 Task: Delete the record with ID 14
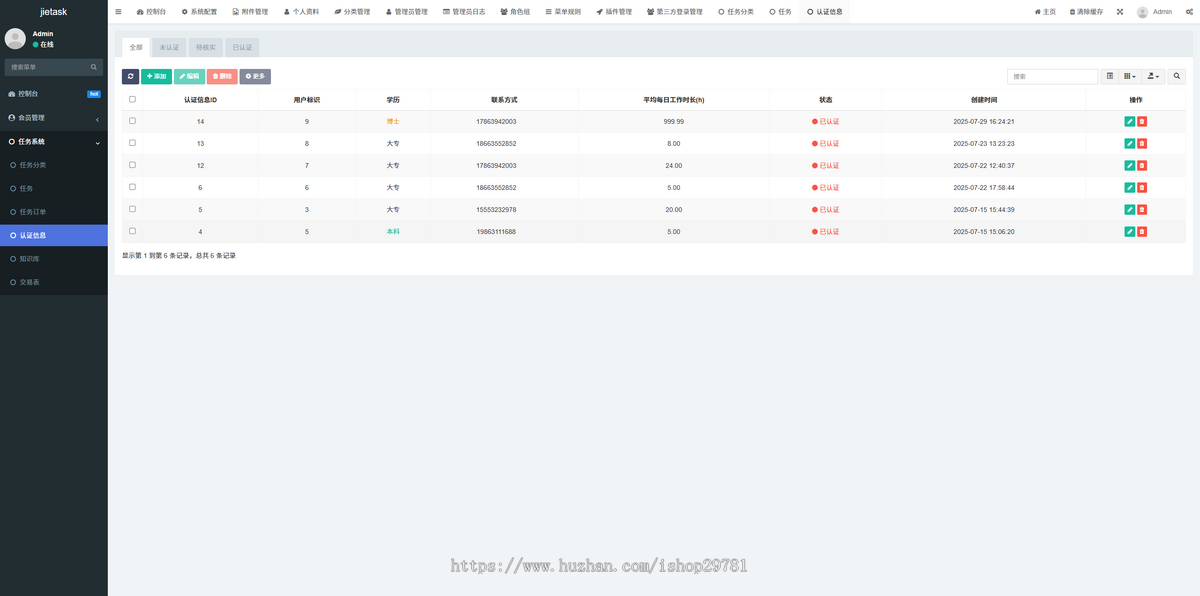(x=1142, y=121)
